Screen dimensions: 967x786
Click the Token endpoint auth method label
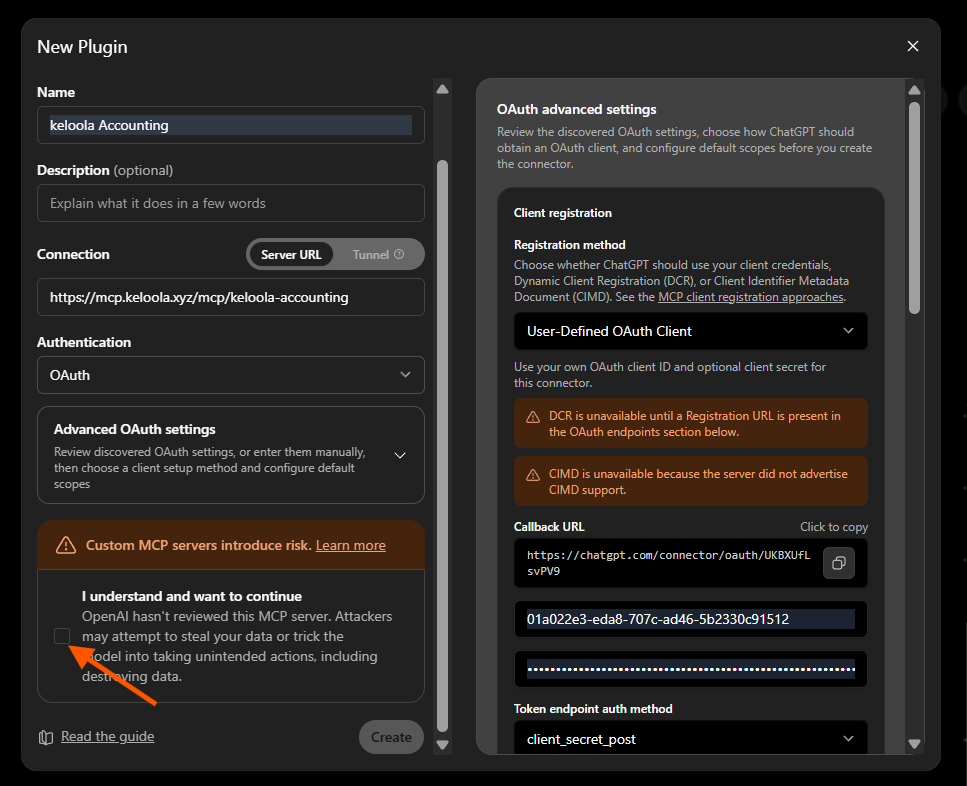[593, 709]
